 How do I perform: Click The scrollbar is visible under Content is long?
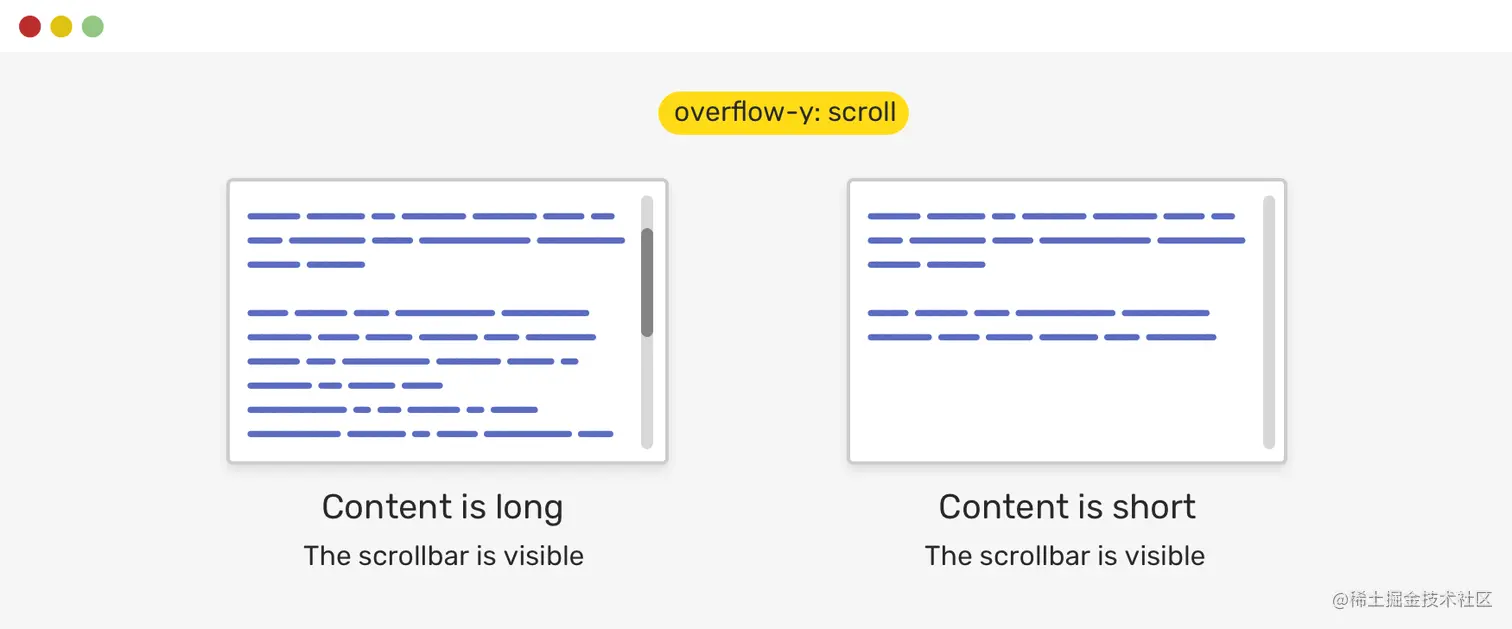coord(443,556)
